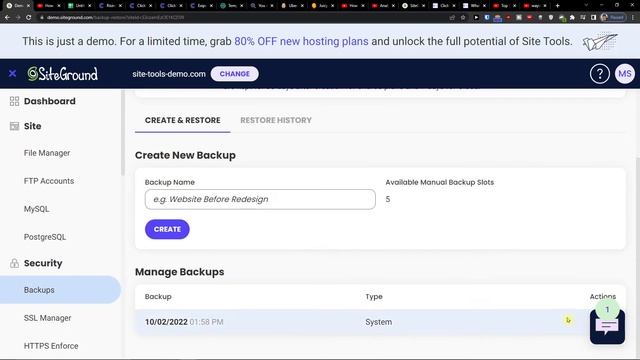
Task: Open SSL Manager from the sidebar
Action: (x=47, y=318)
